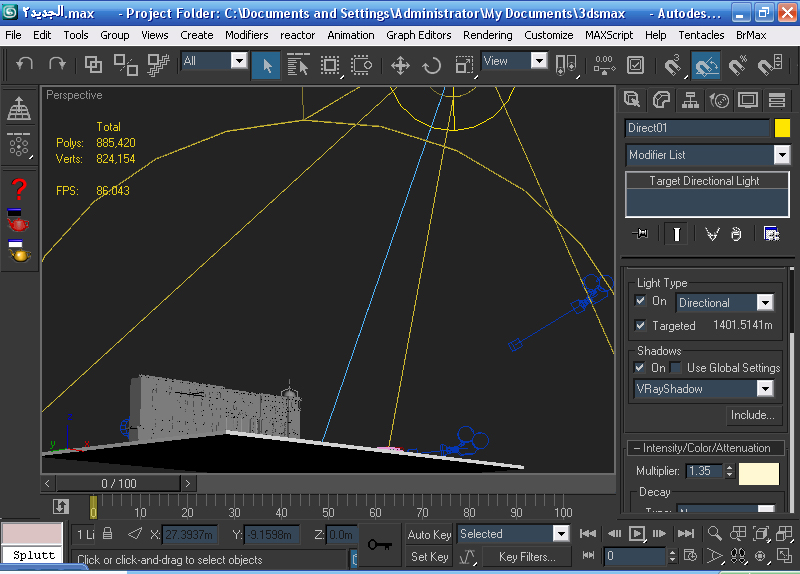
Task: Open the Directional light type dropdown
Action: (x=765, y=303)
